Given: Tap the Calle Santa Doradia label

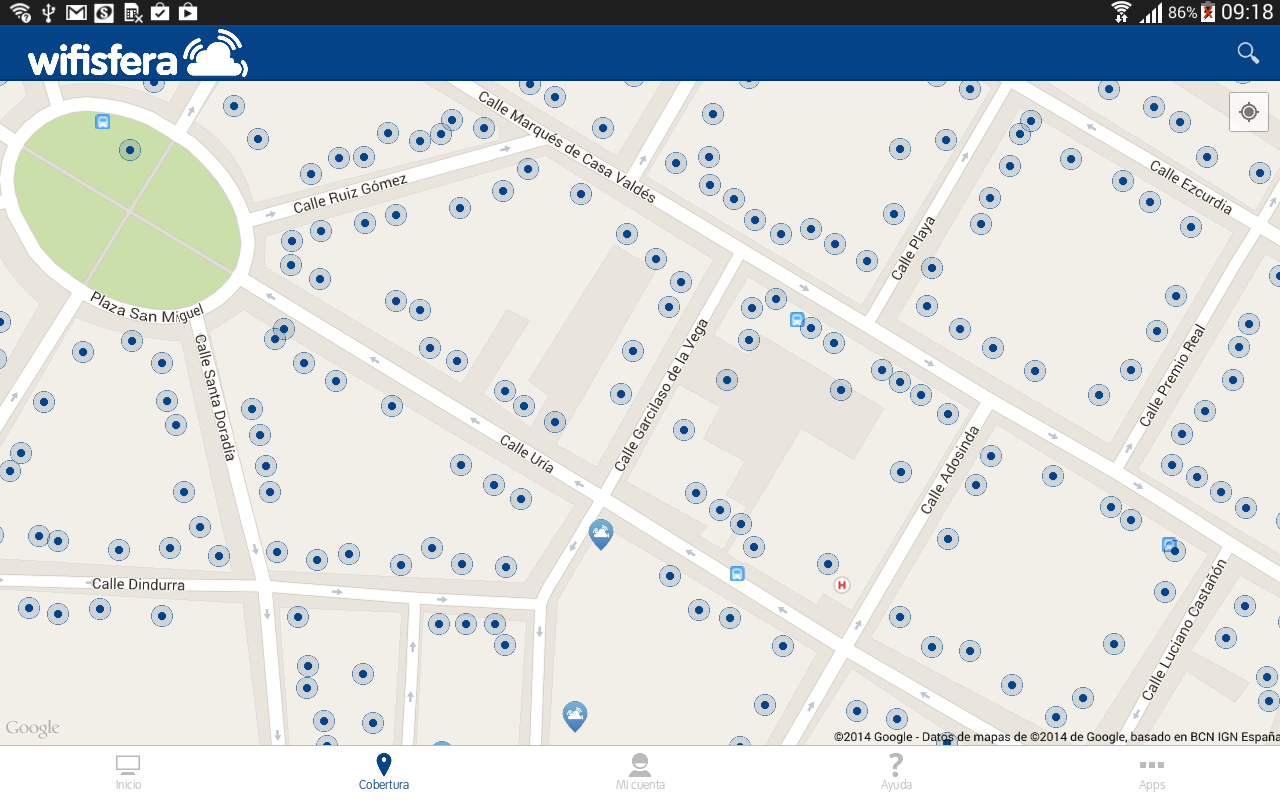Looking at the screenshot, I should [215, 397].
